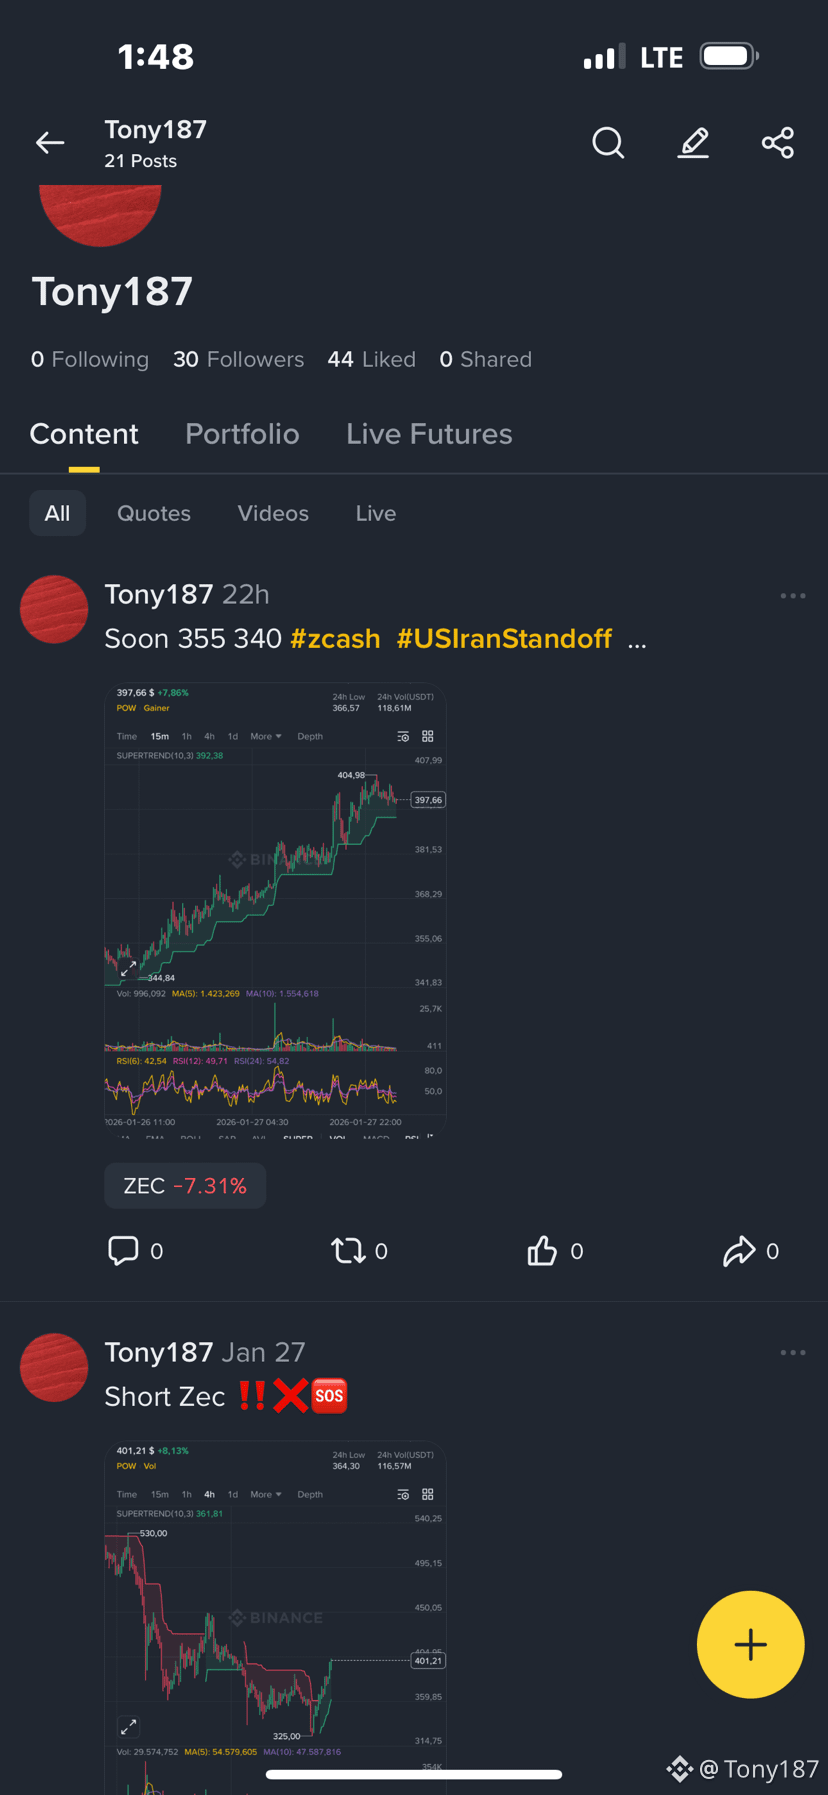Viewport: 828px width, 1795px height.
Task: Select the Quotes filter chip
Action: (154, 513)
